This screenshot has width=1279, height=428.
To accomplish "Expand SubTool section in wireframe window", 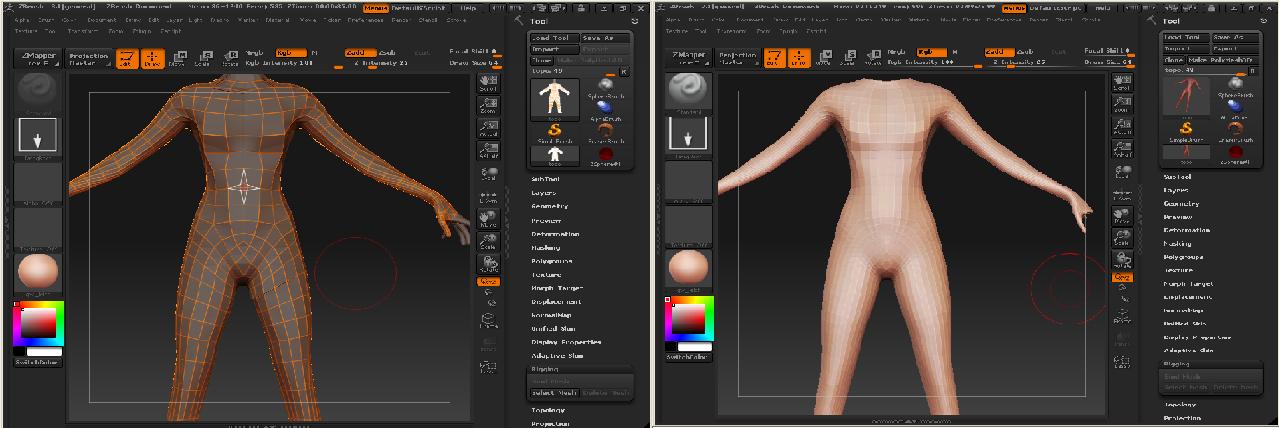I will pyautogui.click(x=546, y=179).
